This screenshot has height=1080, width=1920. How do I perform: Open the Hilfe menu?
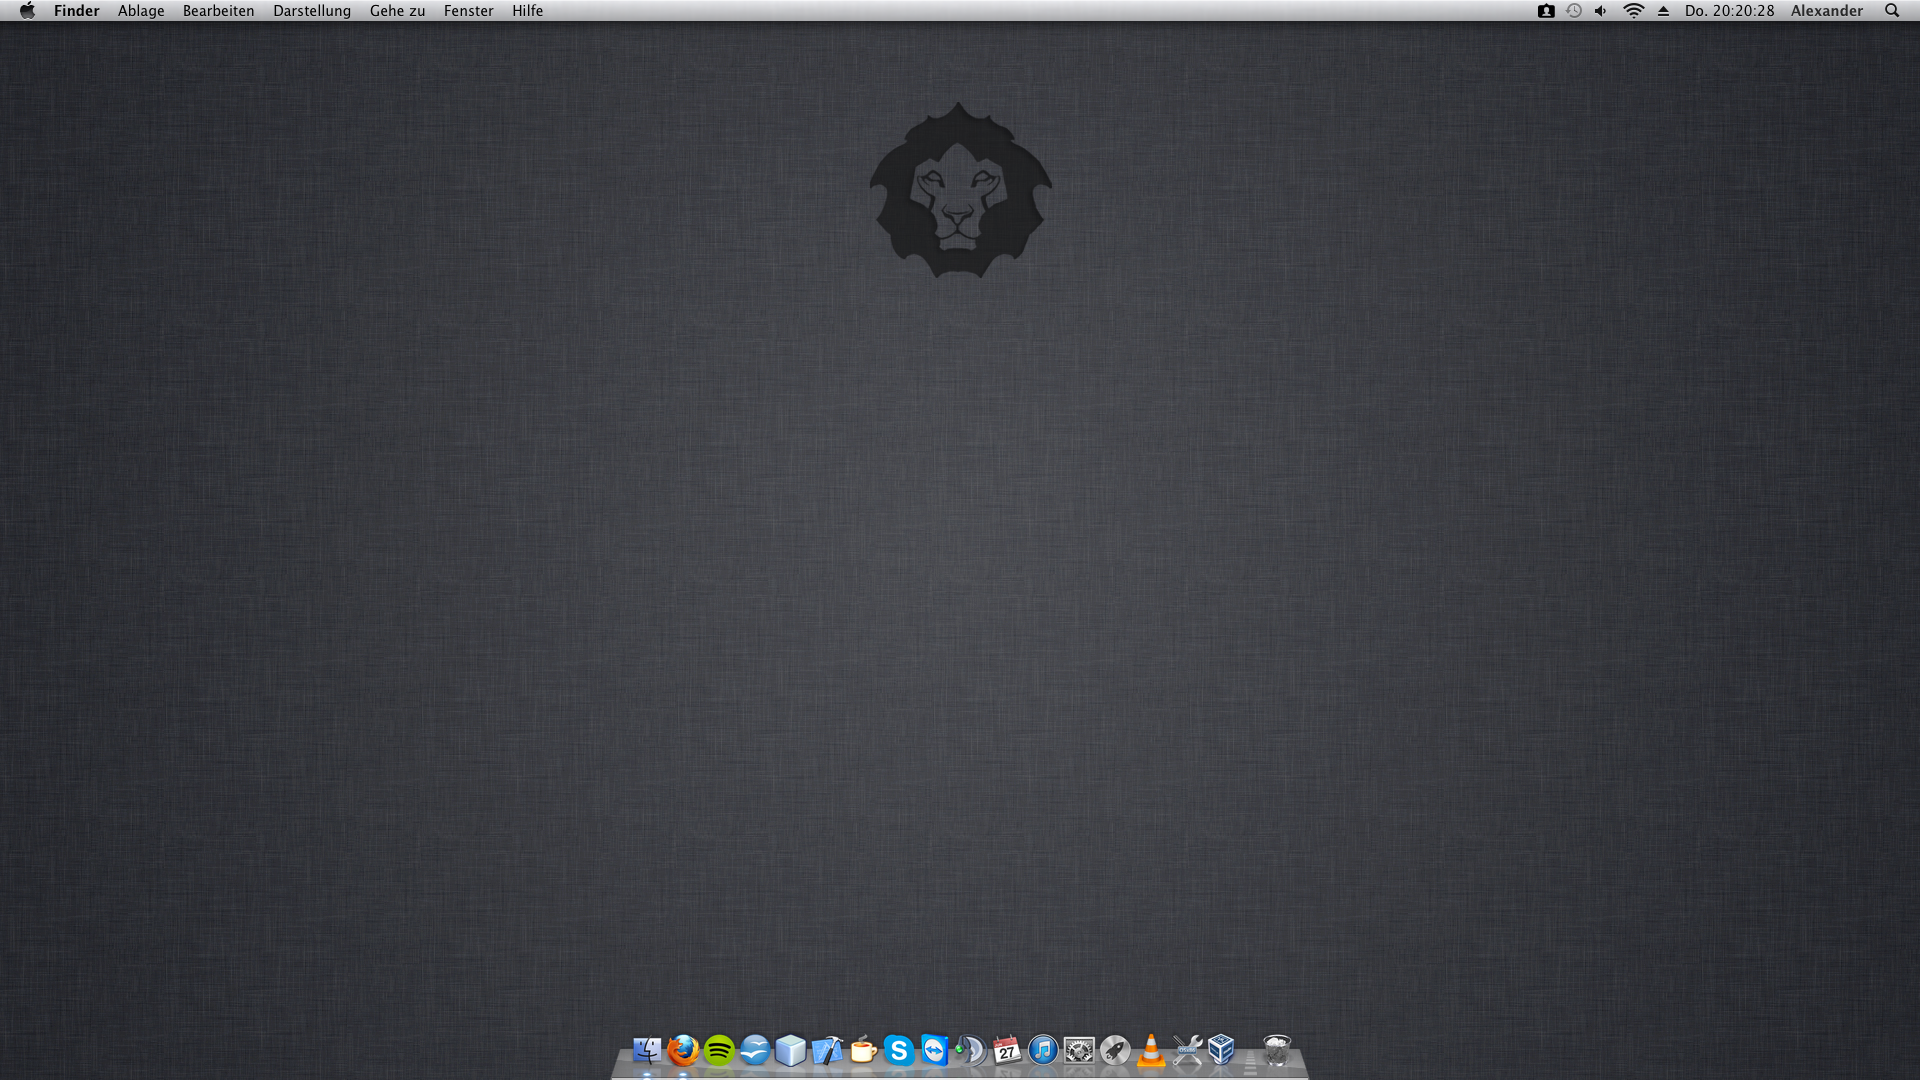click(x=528, y=10)
